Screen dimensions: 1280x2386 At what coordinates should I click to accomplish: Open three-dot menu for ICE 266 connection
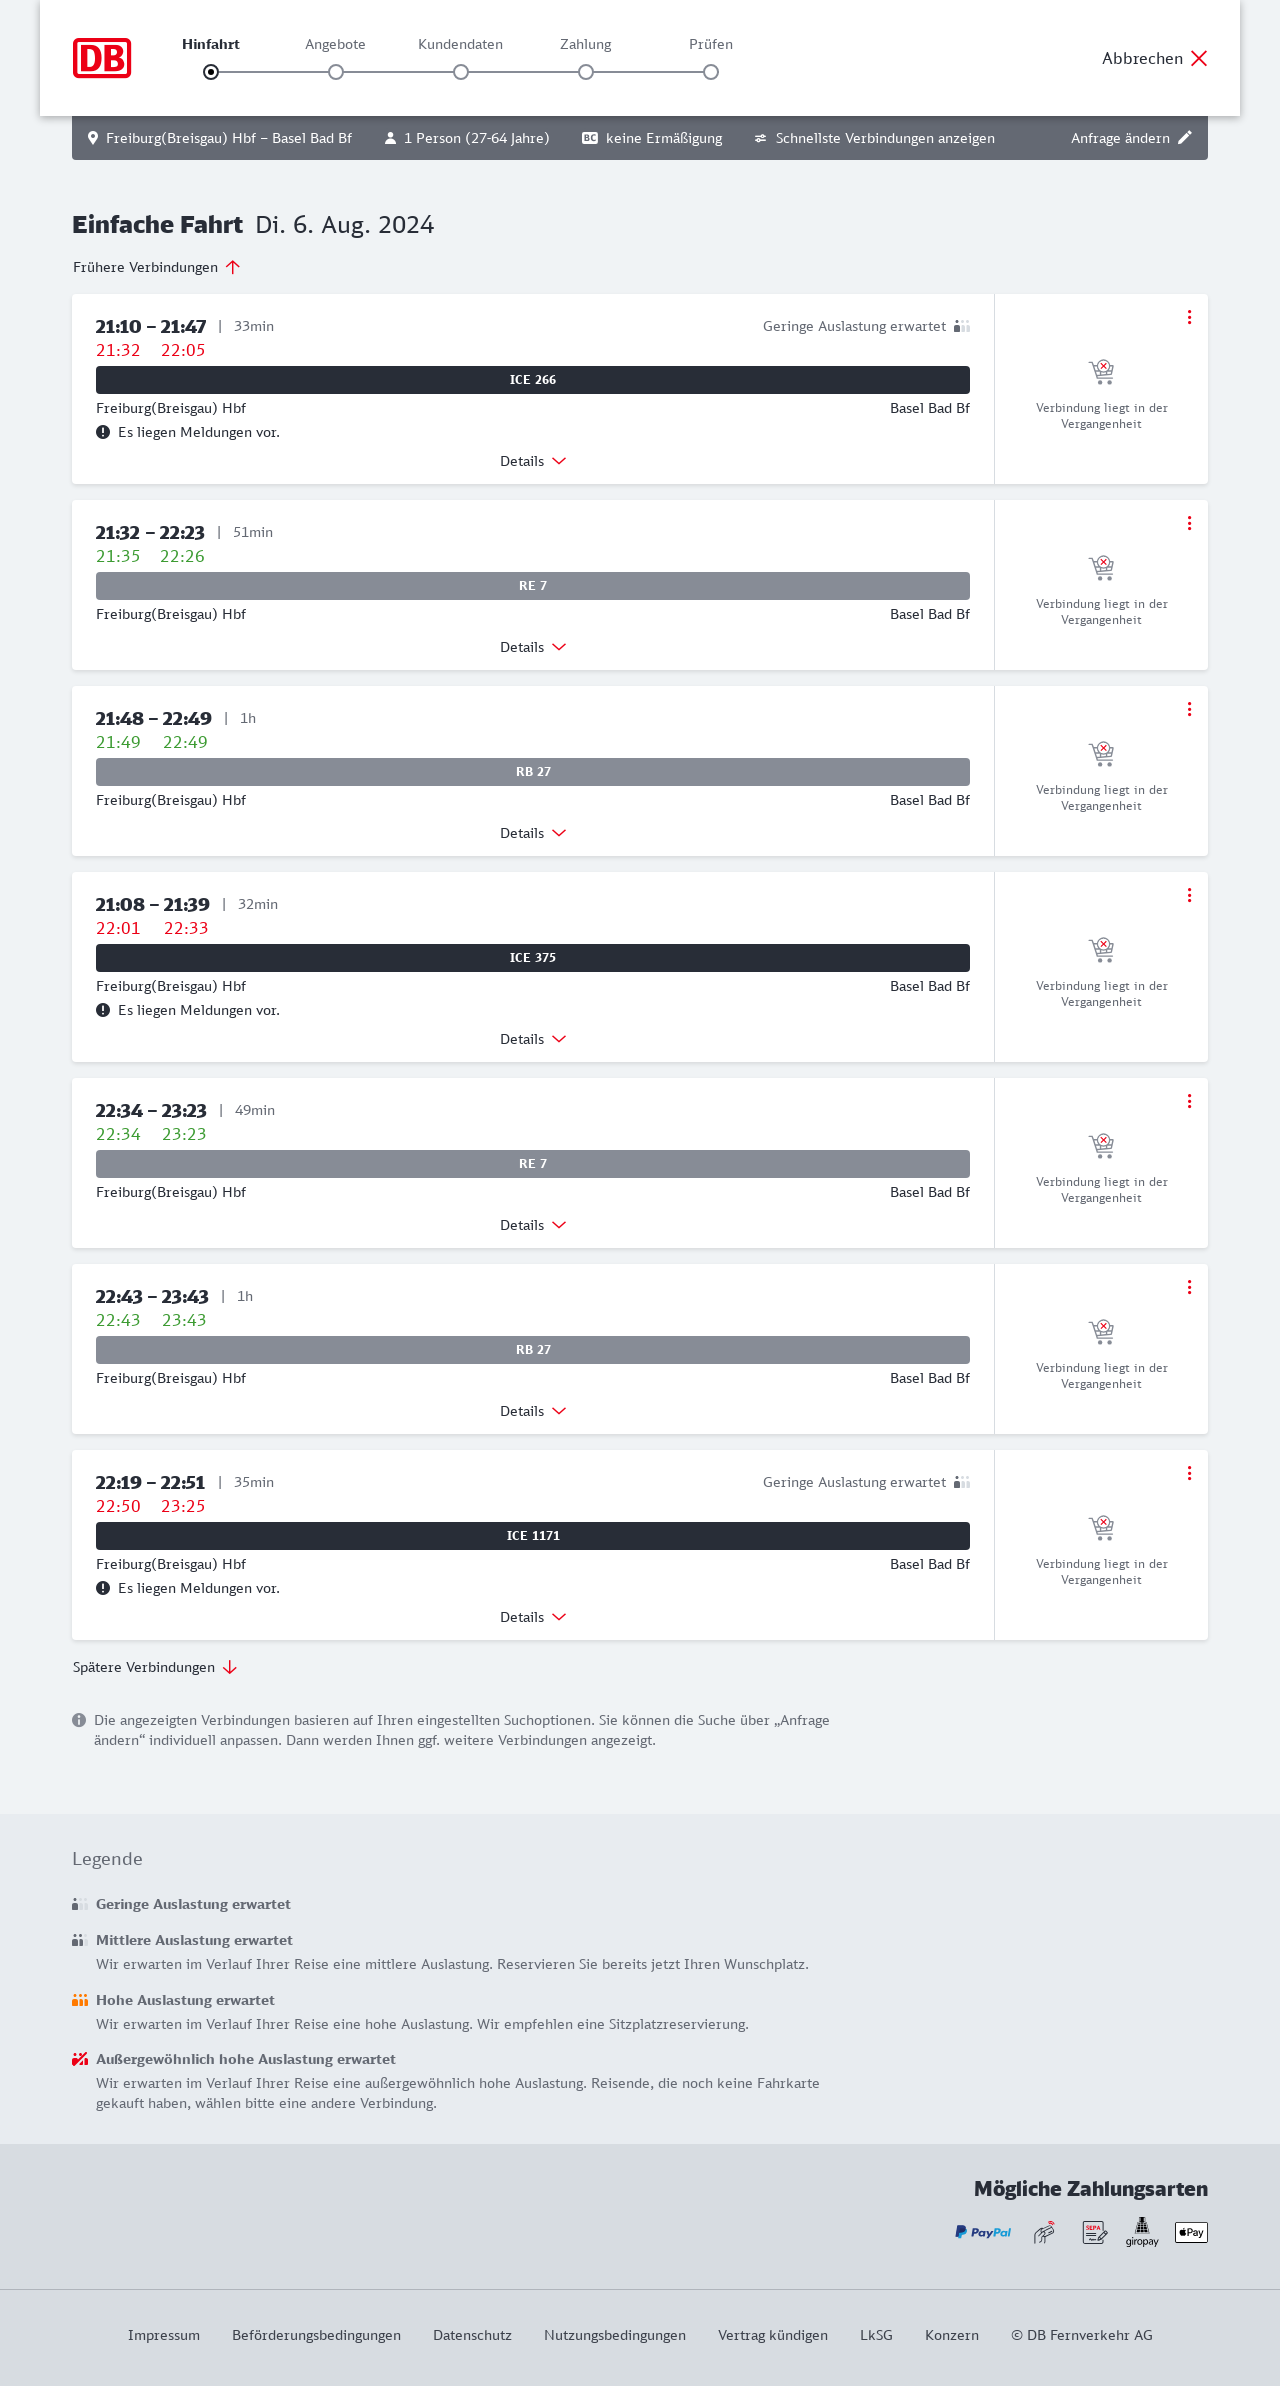coord(1189,317)
